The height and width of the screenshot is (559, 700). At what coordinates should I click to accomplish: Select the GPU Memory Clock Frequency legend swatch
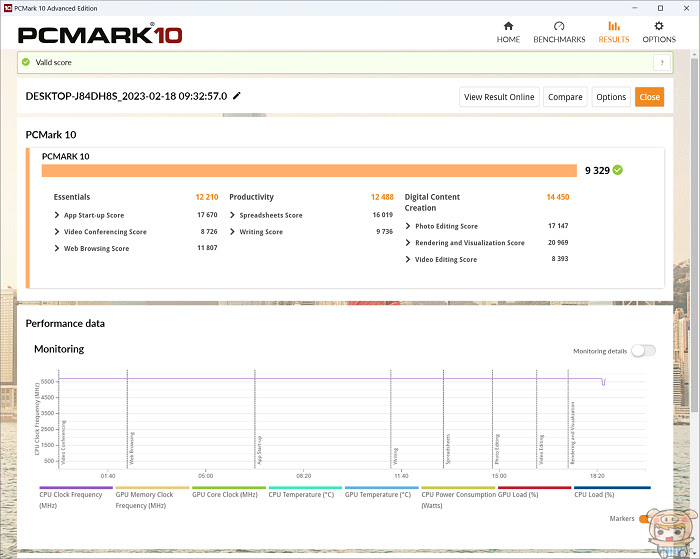[152, 488]
